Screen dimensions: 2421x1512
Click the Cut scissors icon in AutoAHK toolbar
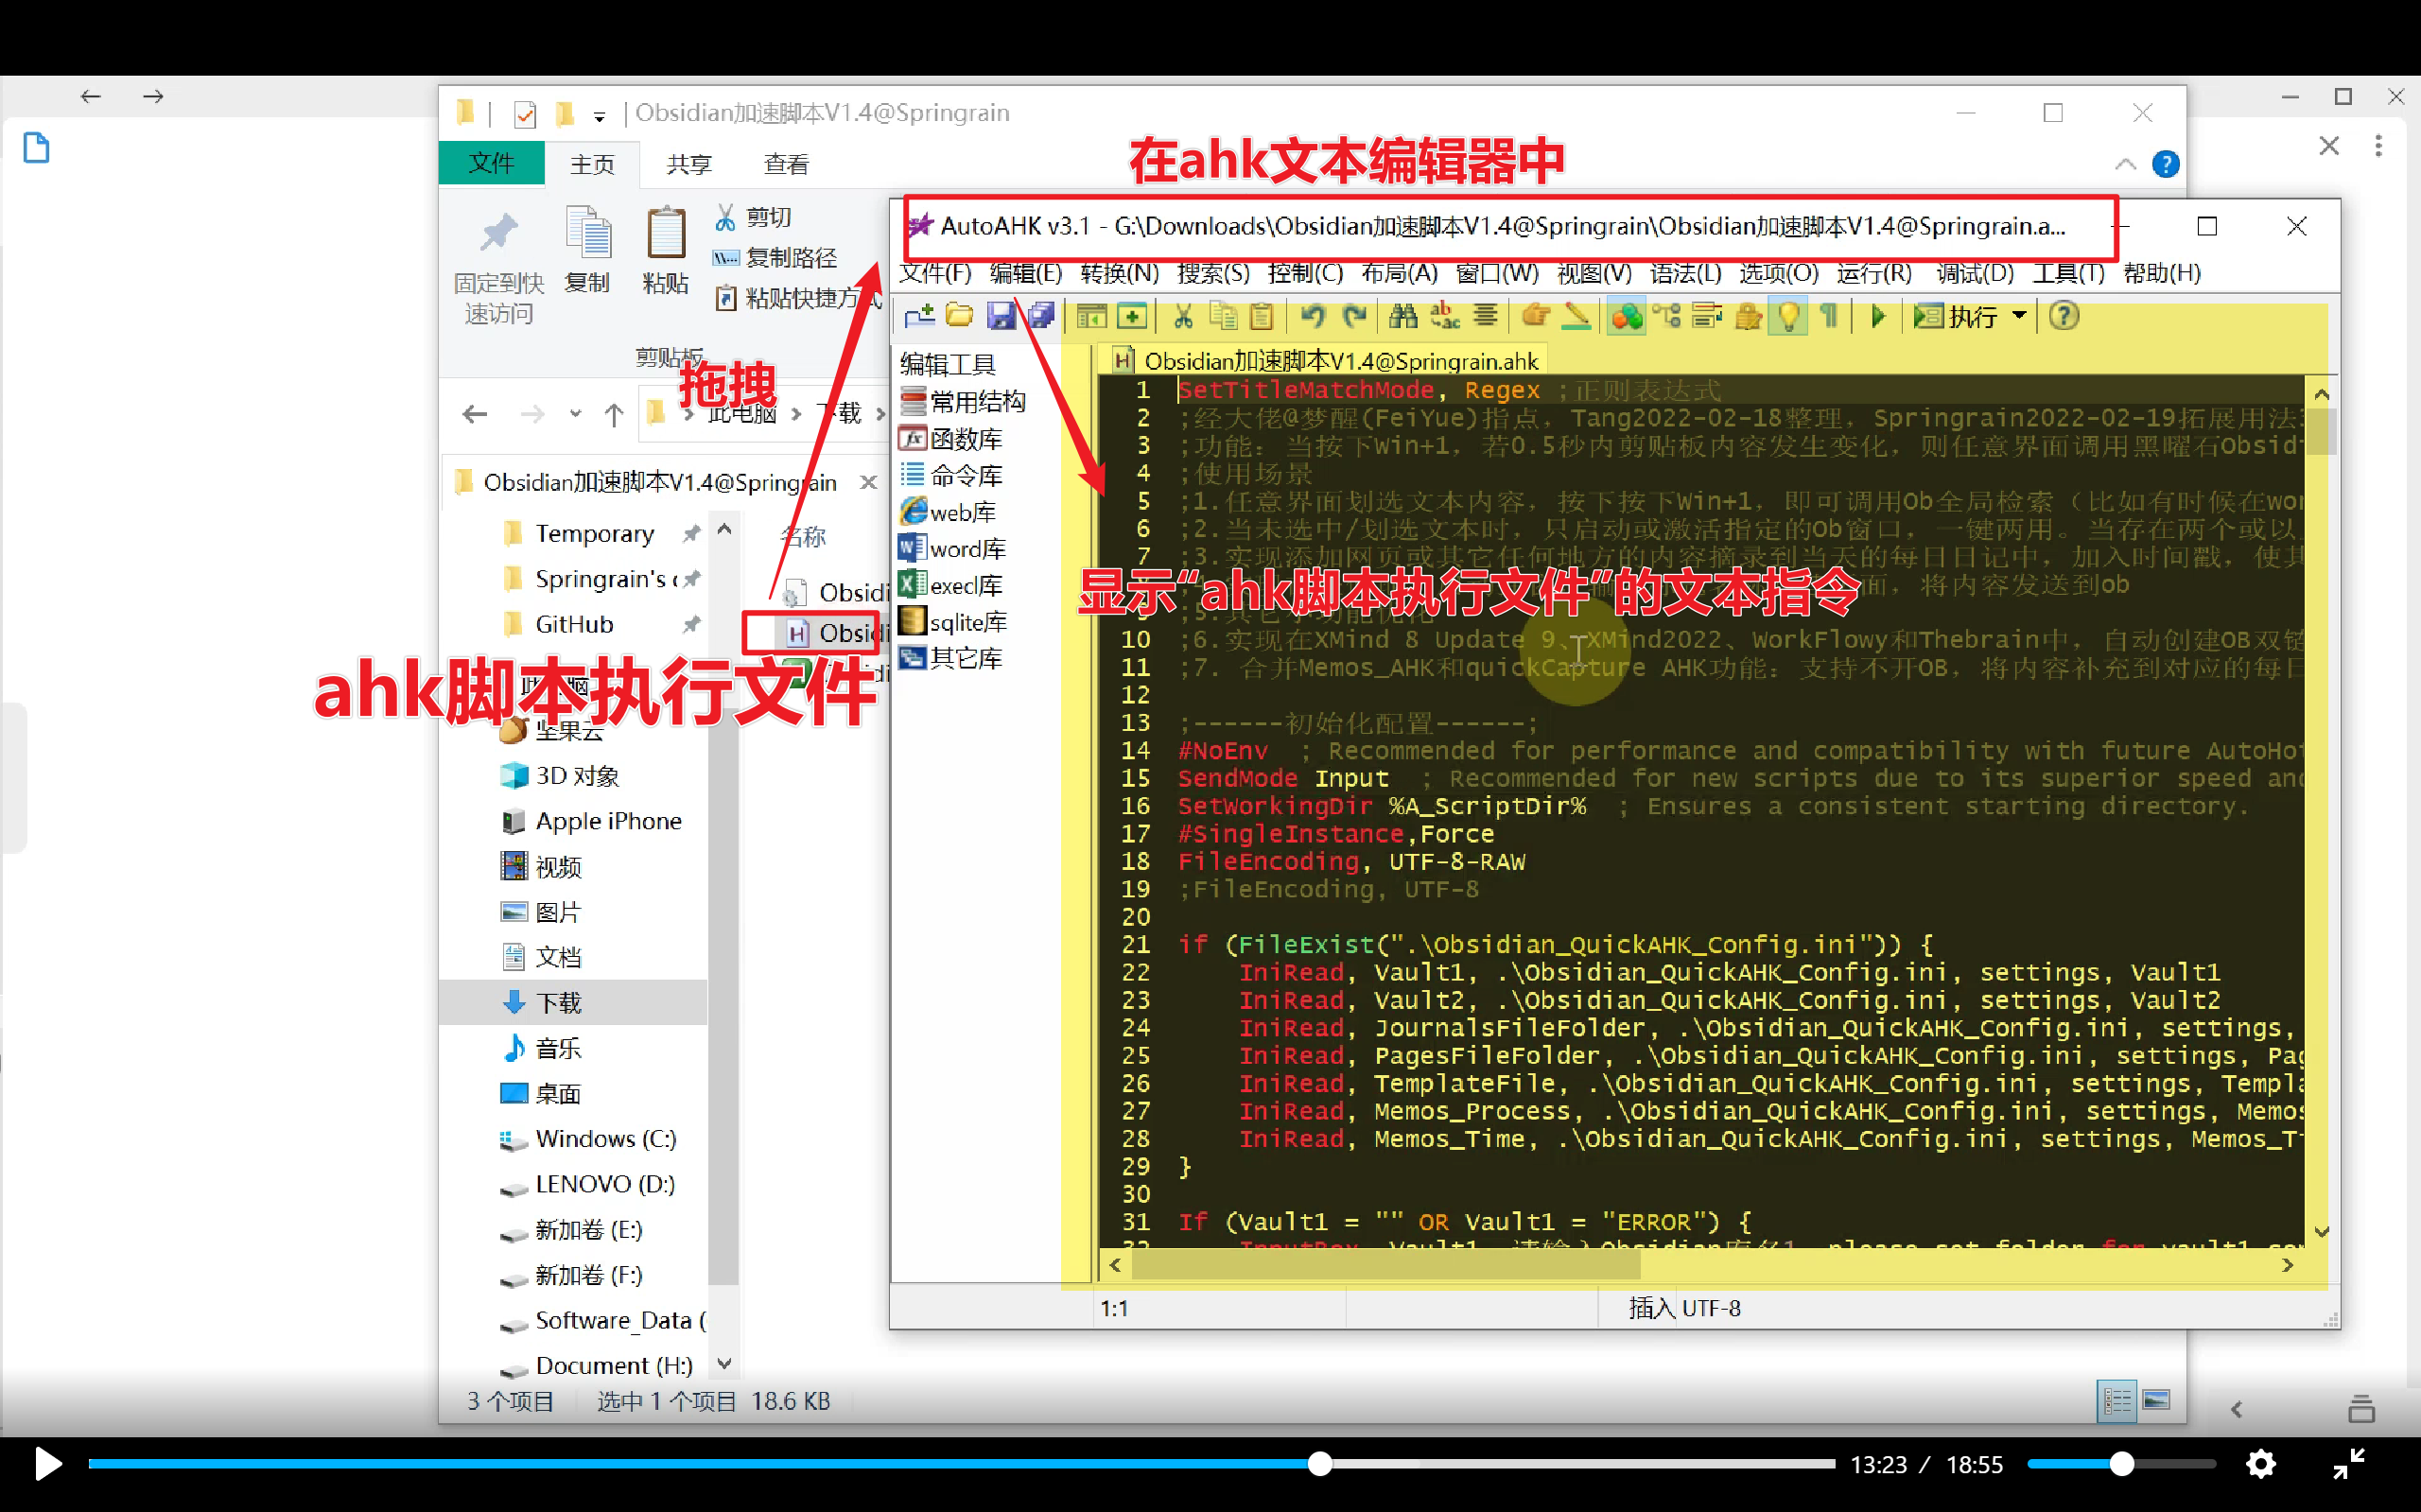click(1183, 317)
